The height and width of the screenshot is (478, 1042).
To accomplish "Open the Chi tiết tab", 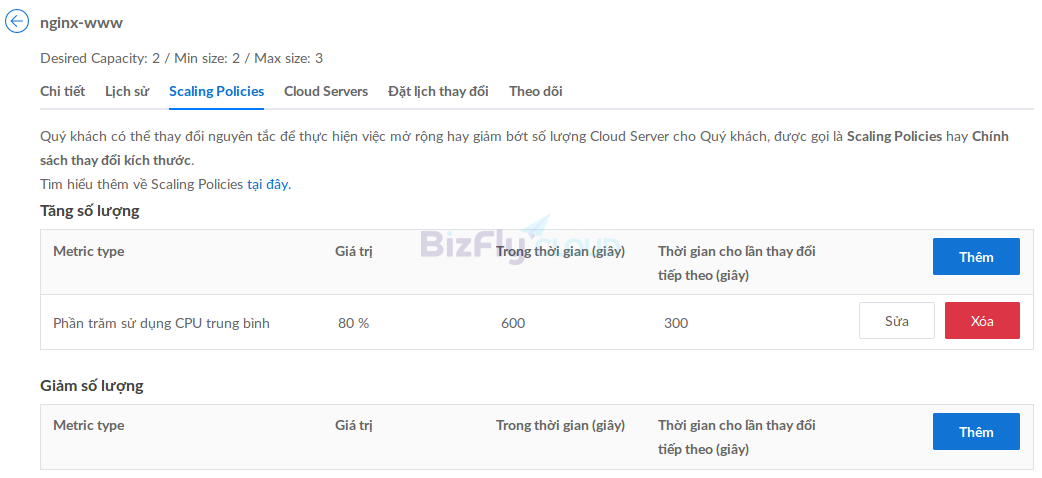I will [x=62, y=92].
